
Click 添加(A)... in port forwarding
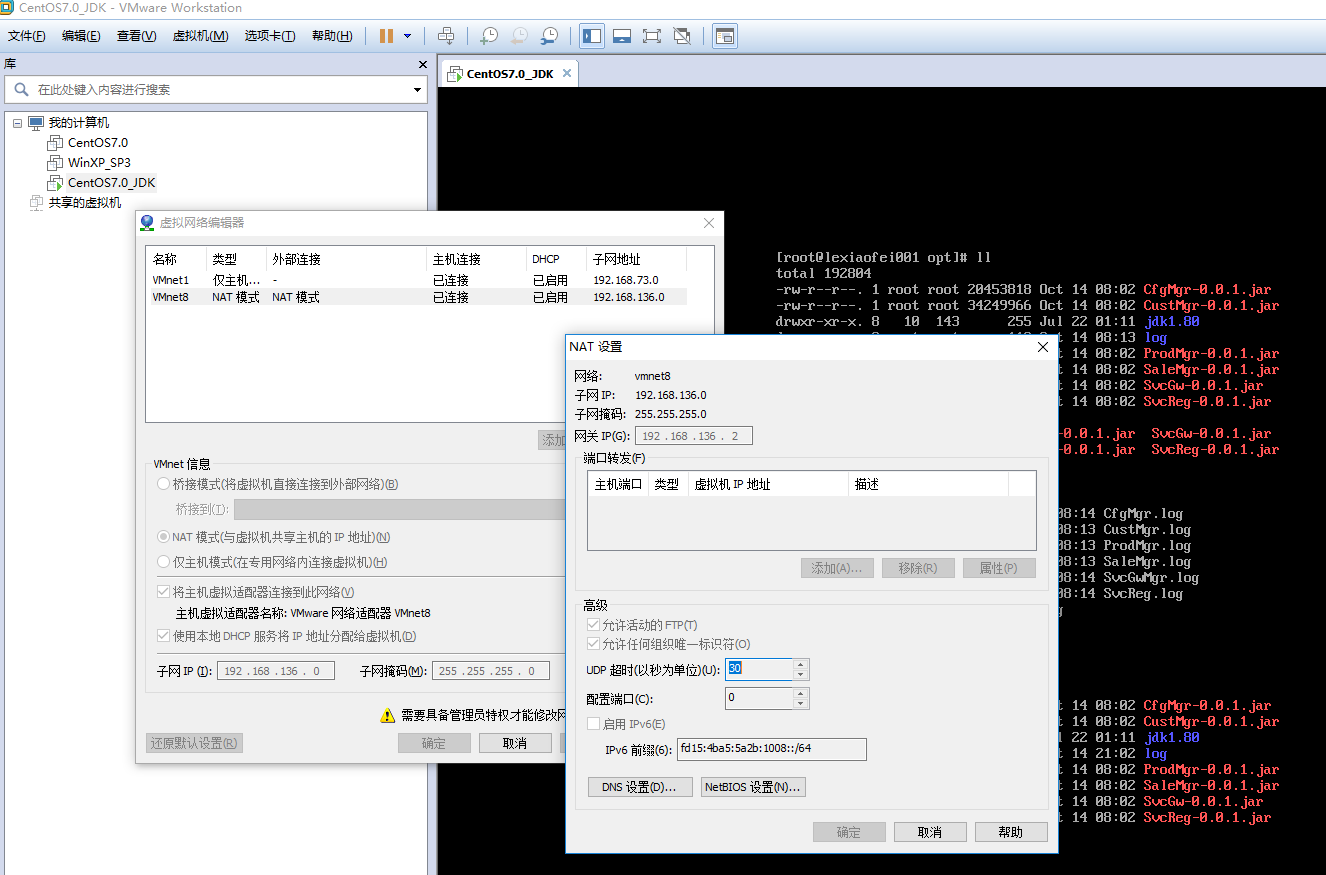click(x=837, y=568)
